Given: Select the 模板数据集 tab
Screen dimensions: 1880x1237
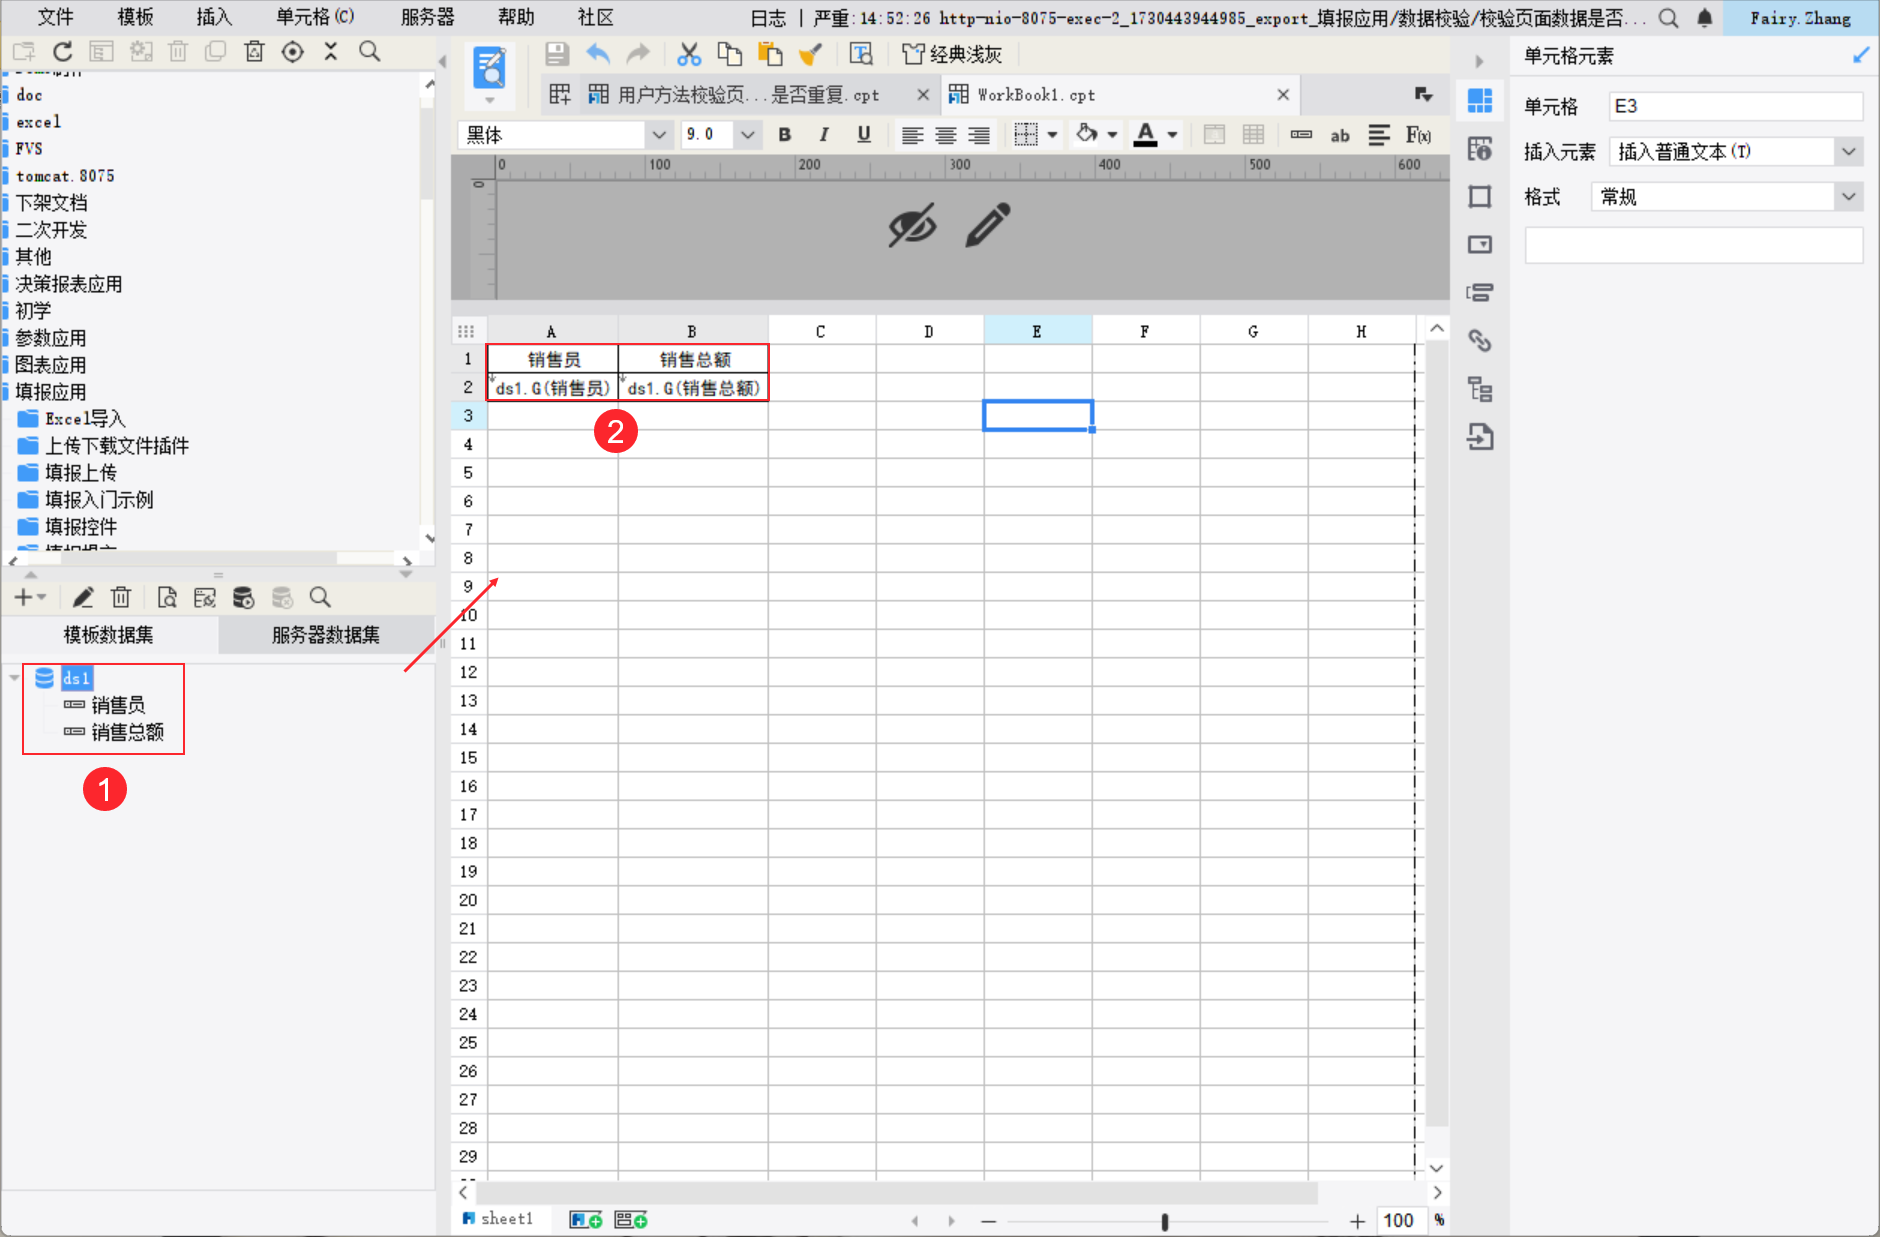Looking at the screenshot, I should point(109,635).
